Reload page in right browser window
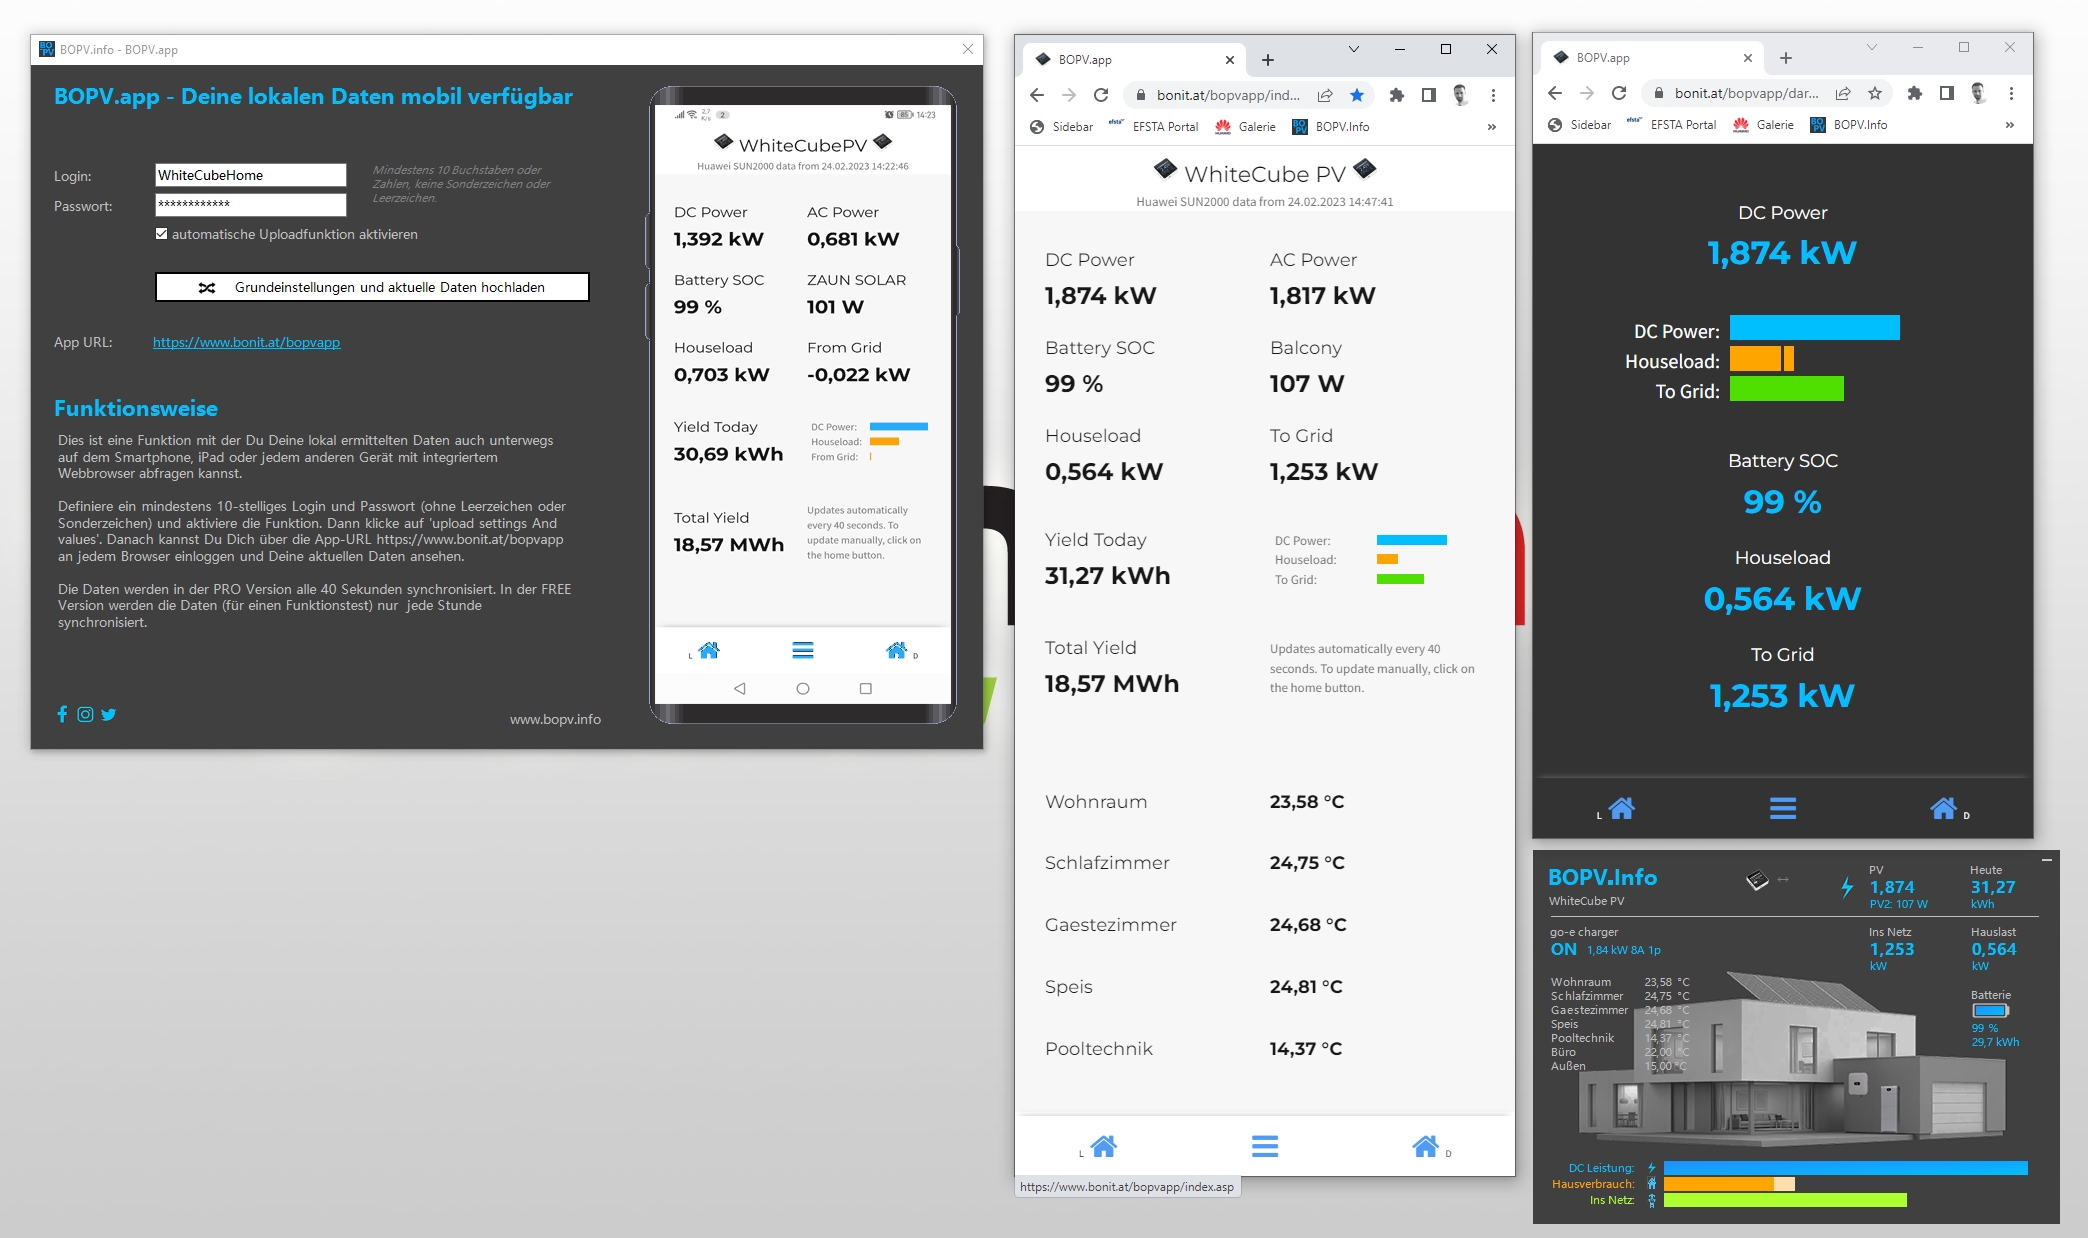 1618,93
